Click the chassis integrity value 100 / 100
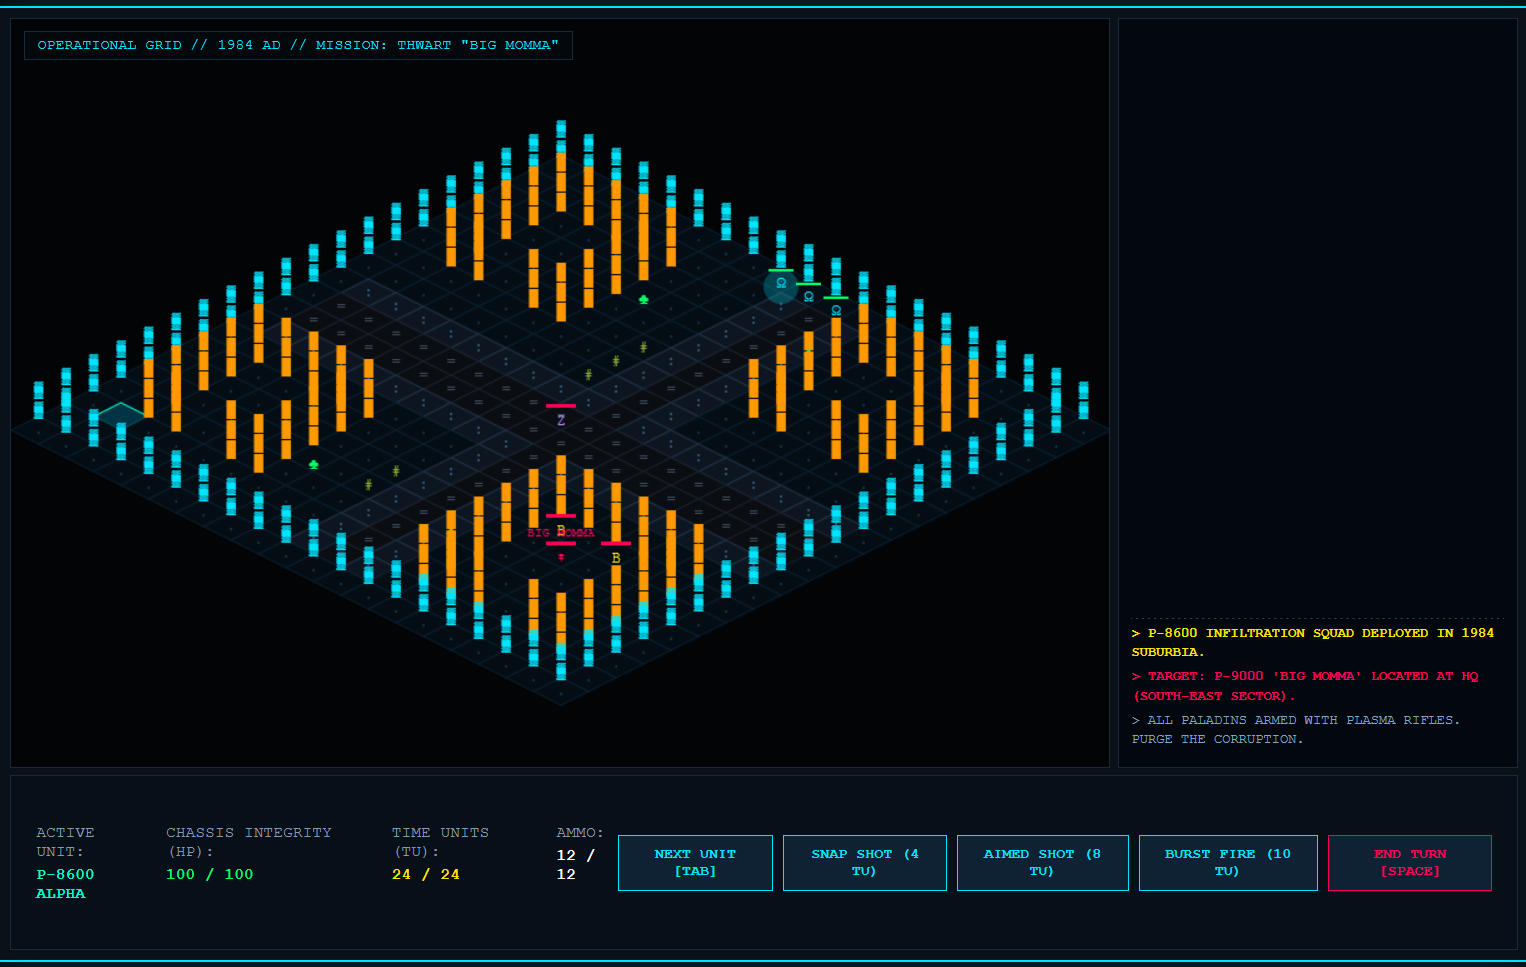This screenshot has height=967, width=1526. 210,874
